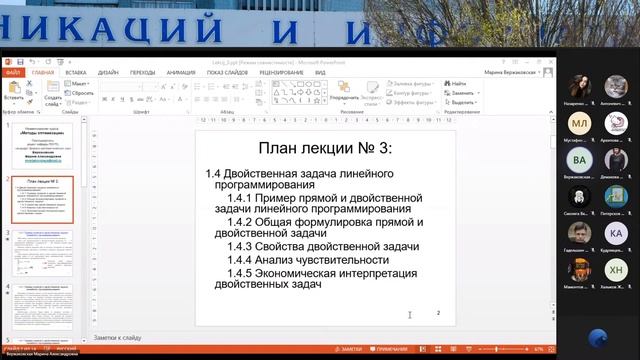Open the Shape Fill (Заливка фигуры) menu
640x360 pixels.
click(x=409, y=84)
